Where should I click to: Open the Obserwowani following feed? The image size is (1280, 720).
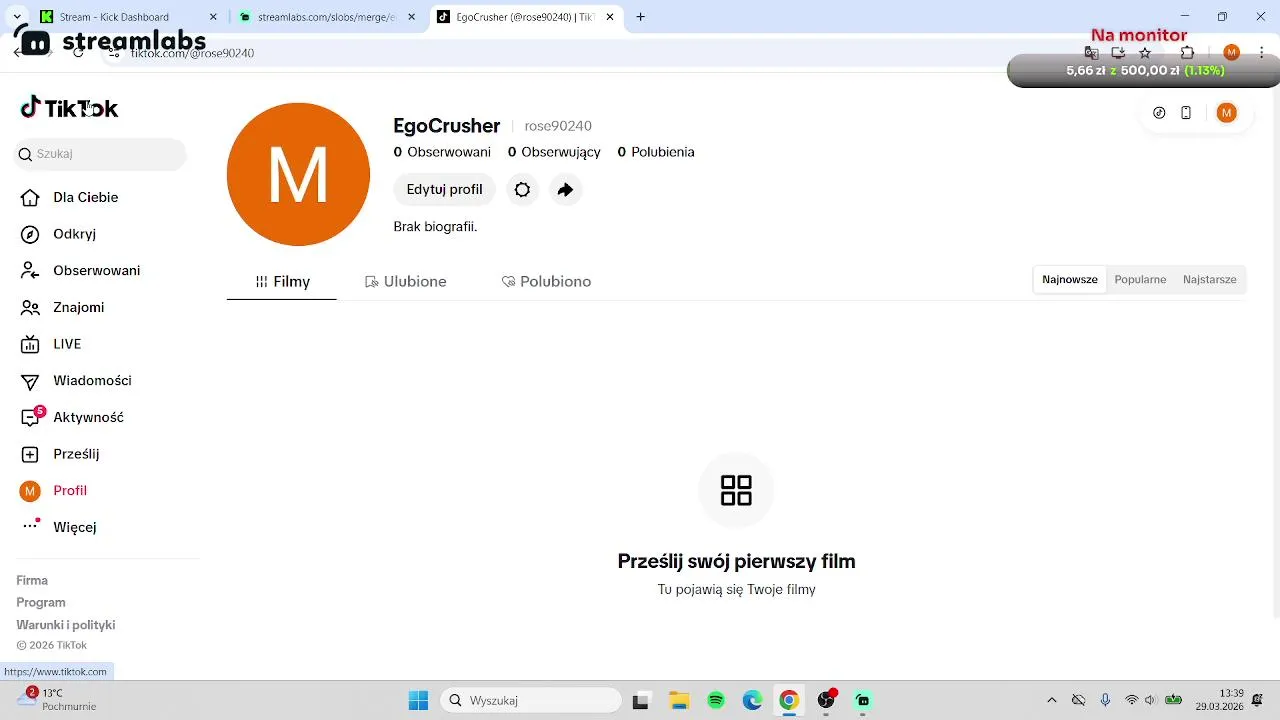(x=81, y=271)
